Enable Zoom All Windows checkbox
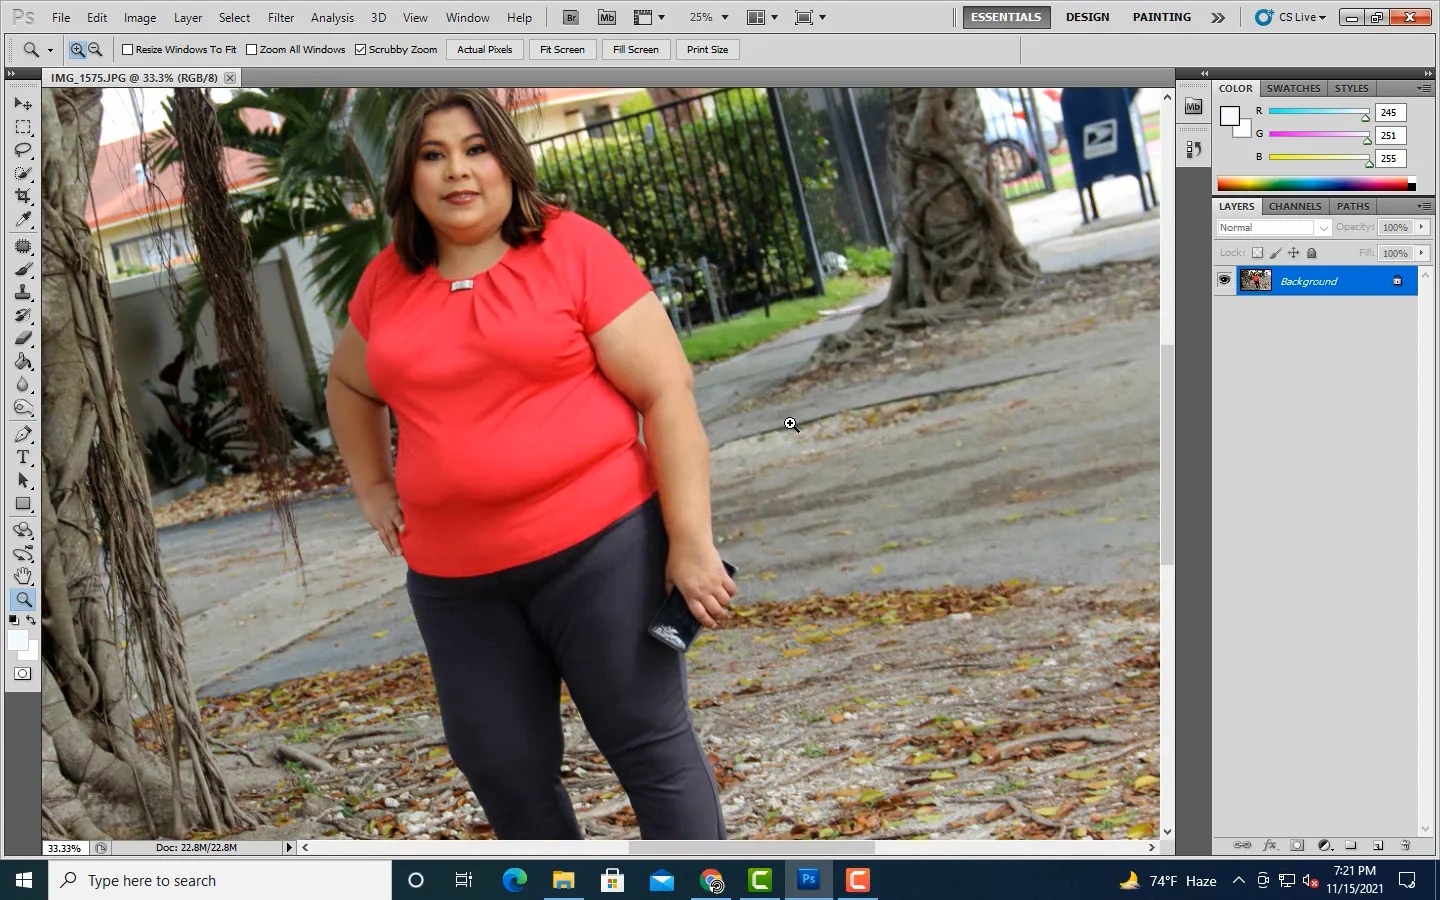Viewport: 1440px width, 900px height. (x=251, y=49)
